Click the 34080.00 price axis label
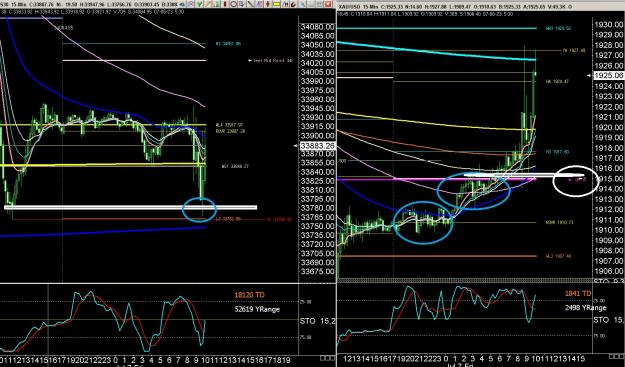Image resolution: width=625 pixels, height=367 pixels. (317, 27)
